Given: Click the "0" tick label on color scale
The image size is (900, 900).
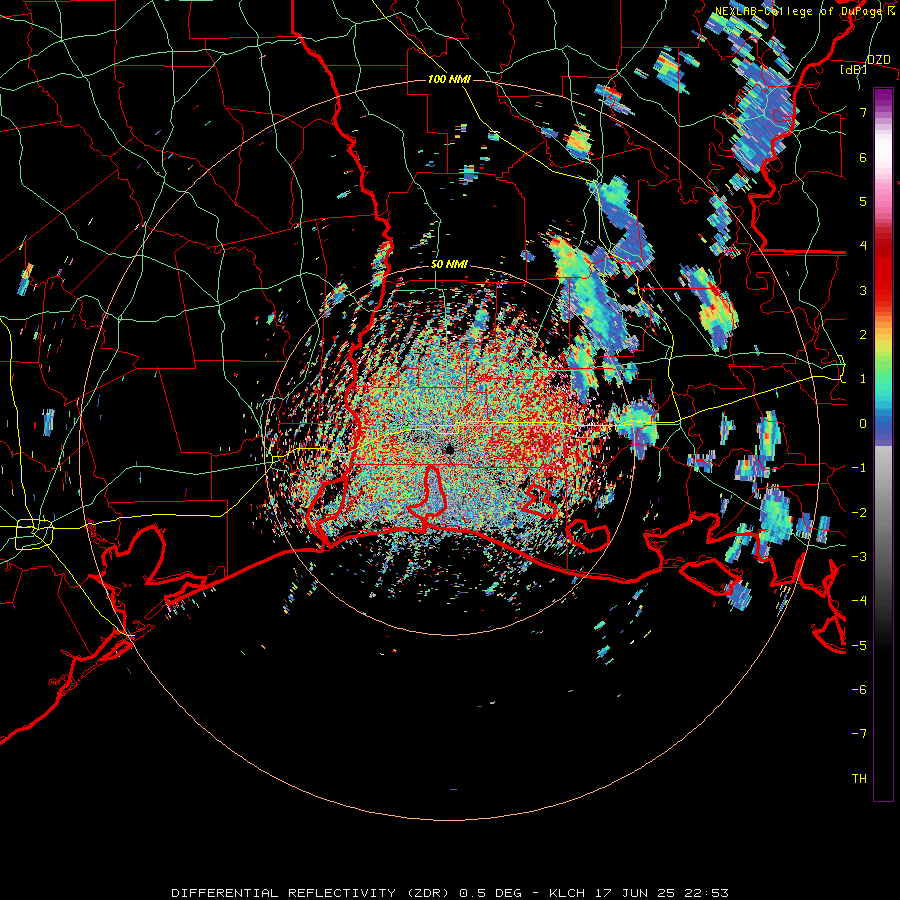Looking at the screenshot, I should (863, 424).
